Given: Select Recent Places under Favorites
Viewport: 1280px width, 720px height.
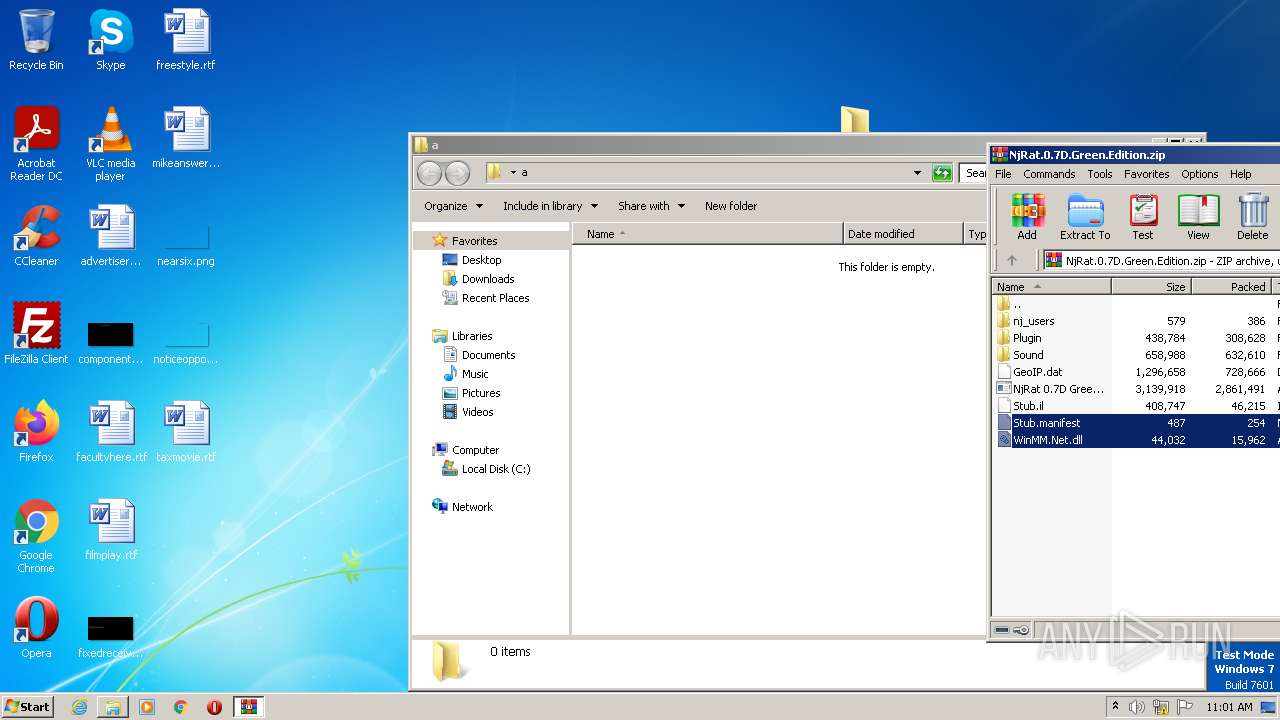Looking at the screenshot, I should 486,298.
